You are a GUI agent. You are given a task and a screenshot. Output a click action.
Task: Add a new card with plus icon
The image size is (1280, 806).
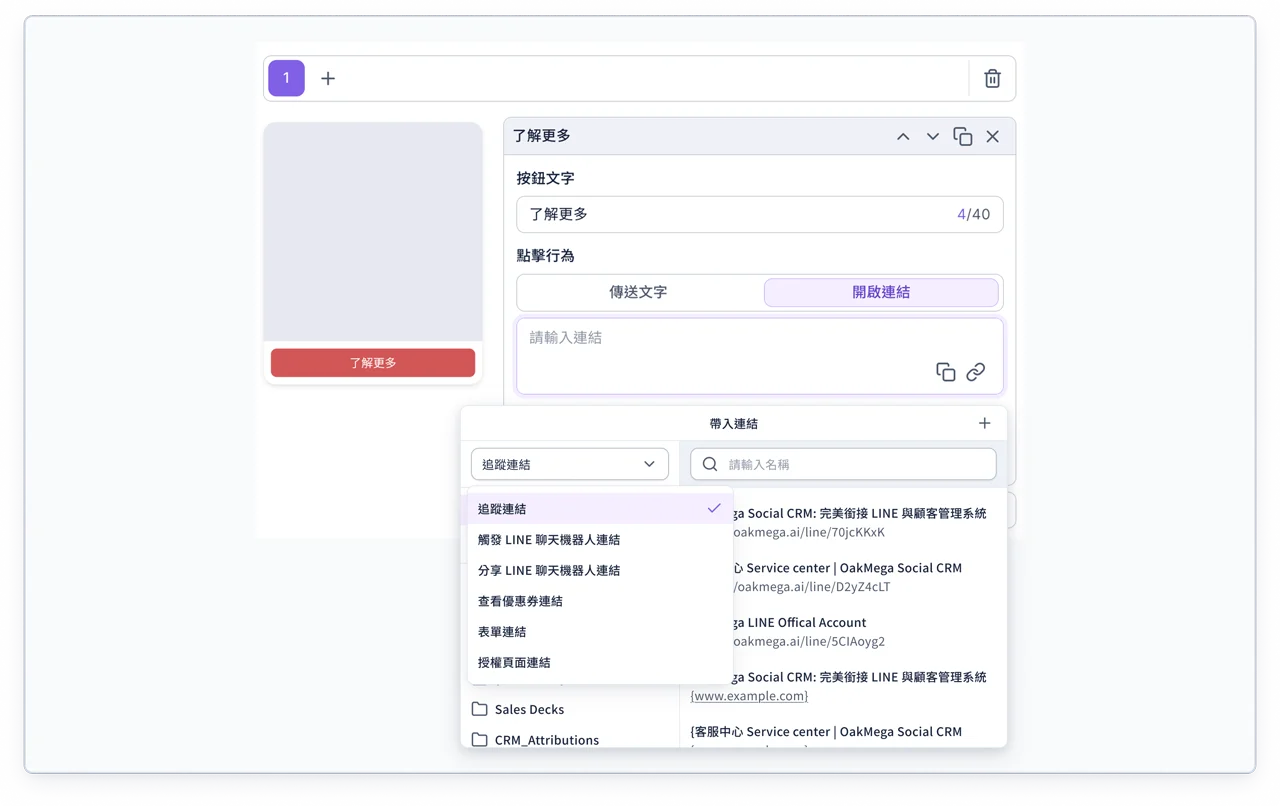coord(328,78)
